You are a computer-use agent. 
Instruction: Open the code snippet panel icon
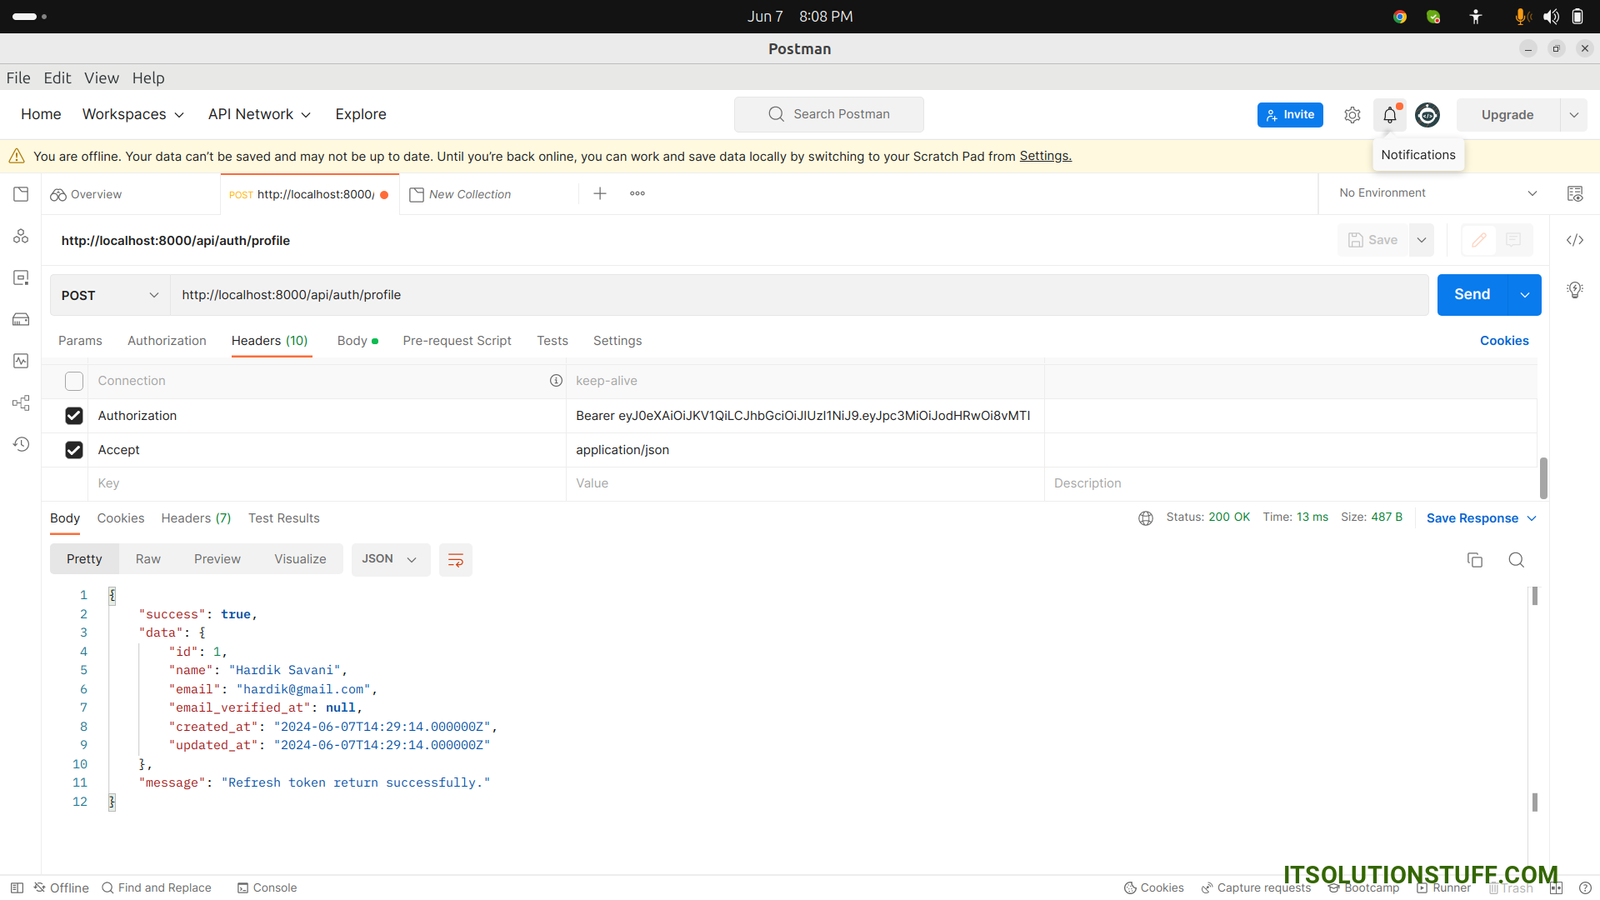point(1574,240)
